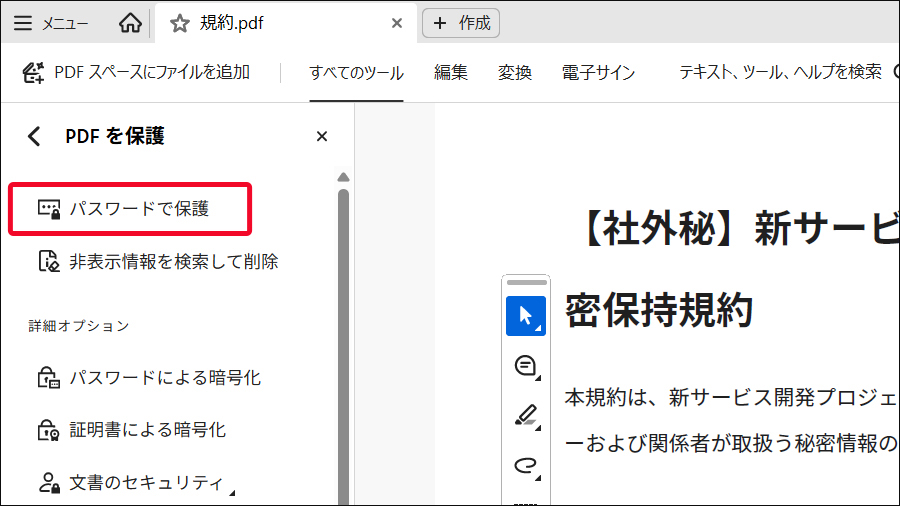Go back from PDF を保護 panel
900x506 pixels.
click(34, 137)
